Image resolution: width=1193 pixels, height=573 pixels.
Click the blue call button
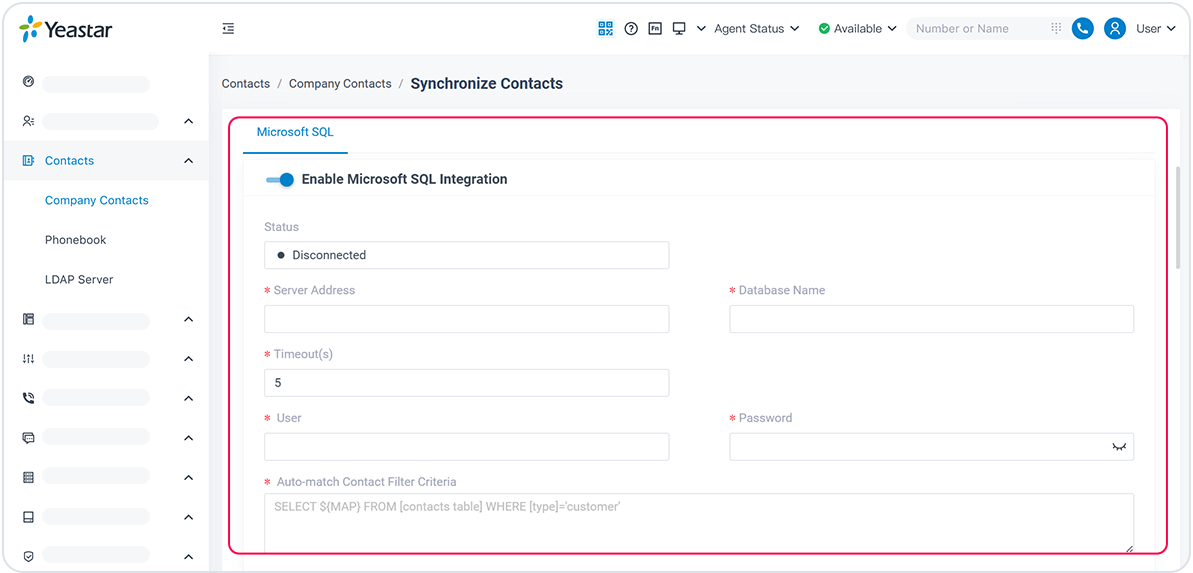[1082, 28]
